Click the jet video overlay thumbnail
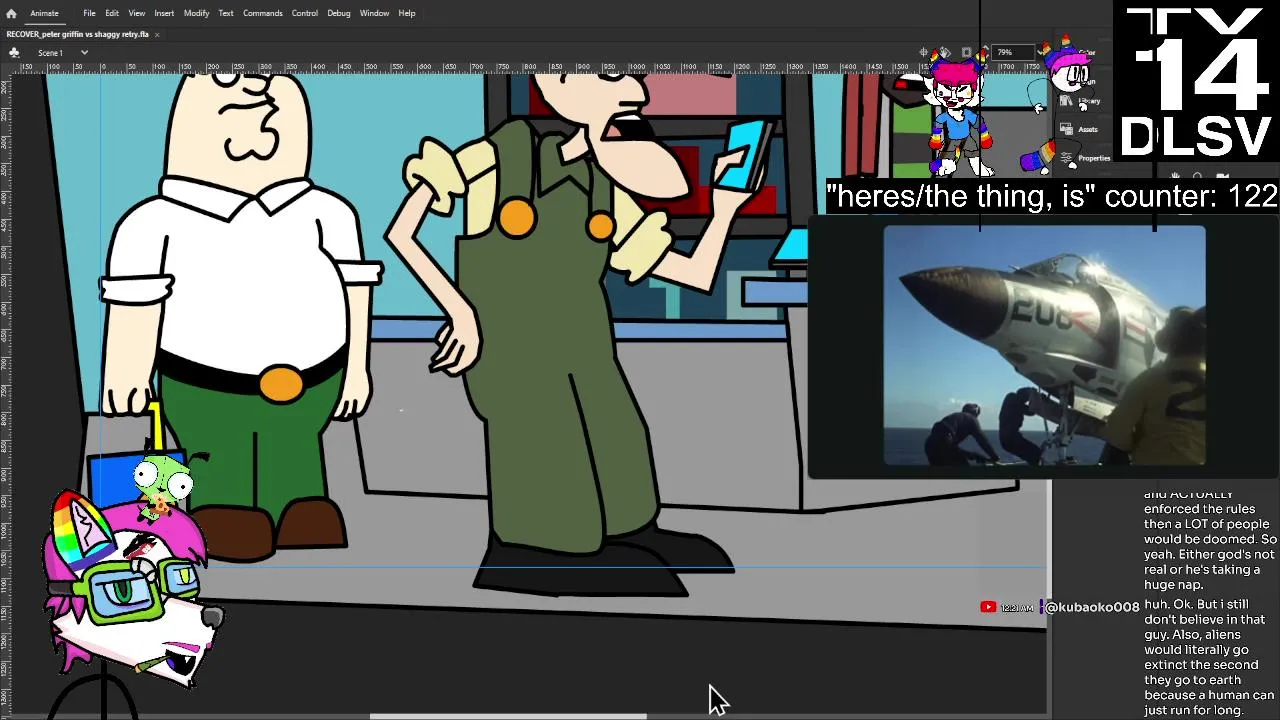 coord(1044,346)
